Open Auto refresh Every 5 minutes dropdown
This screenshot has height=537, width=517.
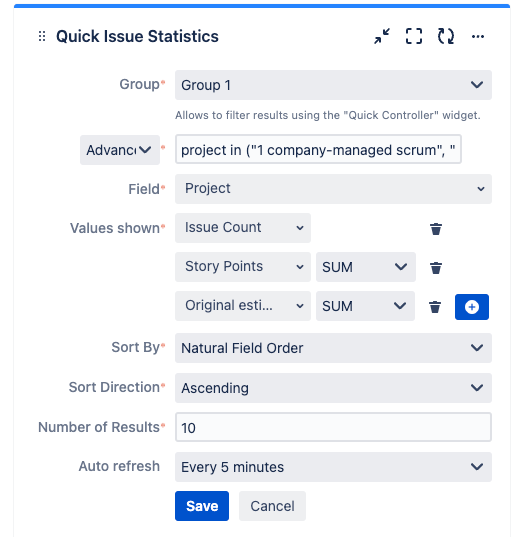(x=333, y=467)
